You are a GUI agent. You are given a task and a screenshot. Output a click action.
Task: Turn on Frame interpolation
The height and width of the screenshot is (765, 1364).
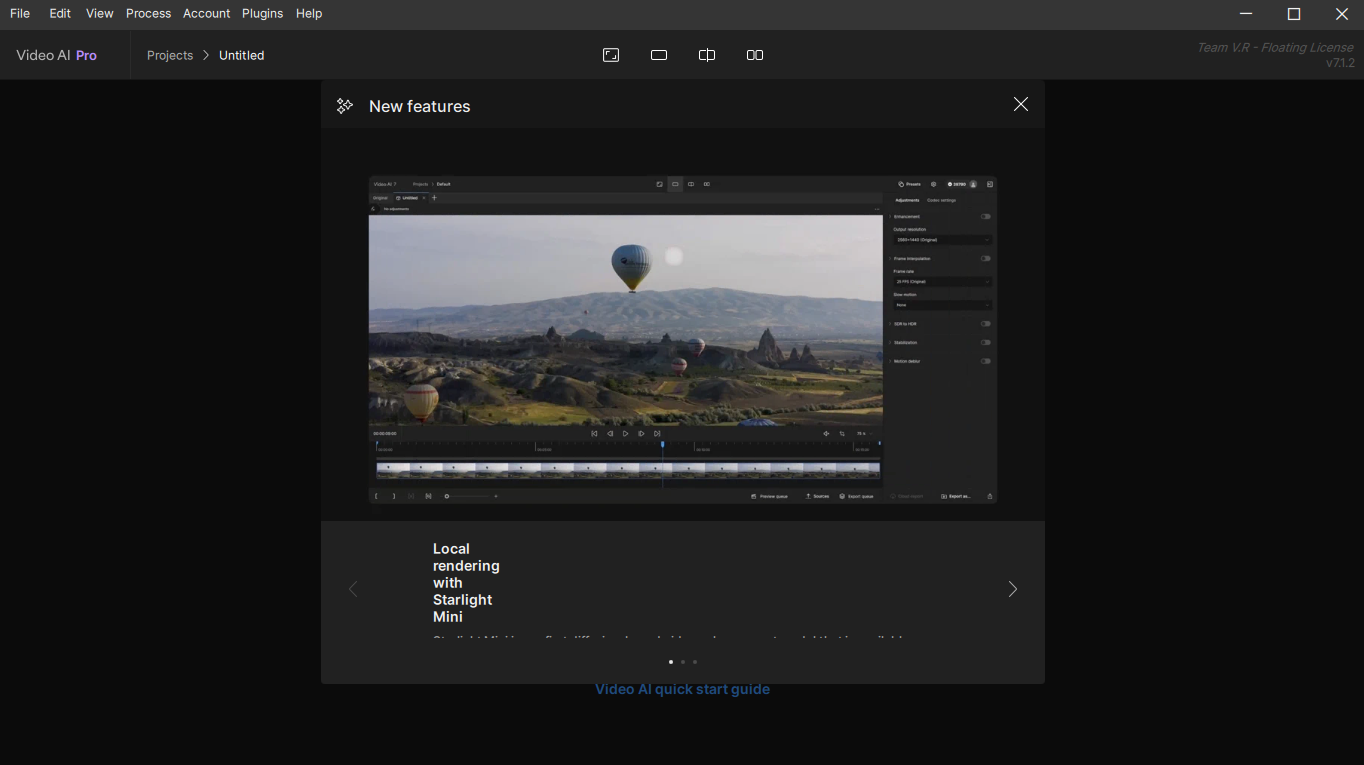(986, 257)
